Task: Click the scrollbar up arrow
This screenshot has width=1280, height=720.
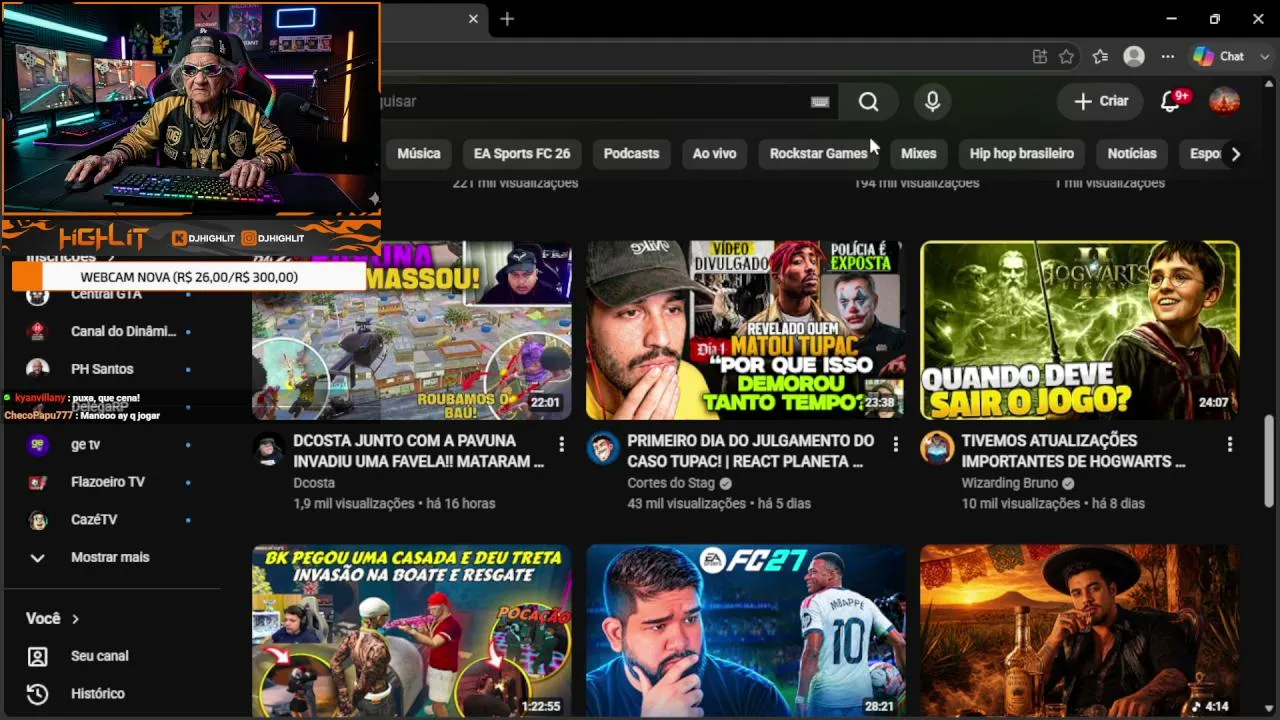Action: tap(1270, 84)
